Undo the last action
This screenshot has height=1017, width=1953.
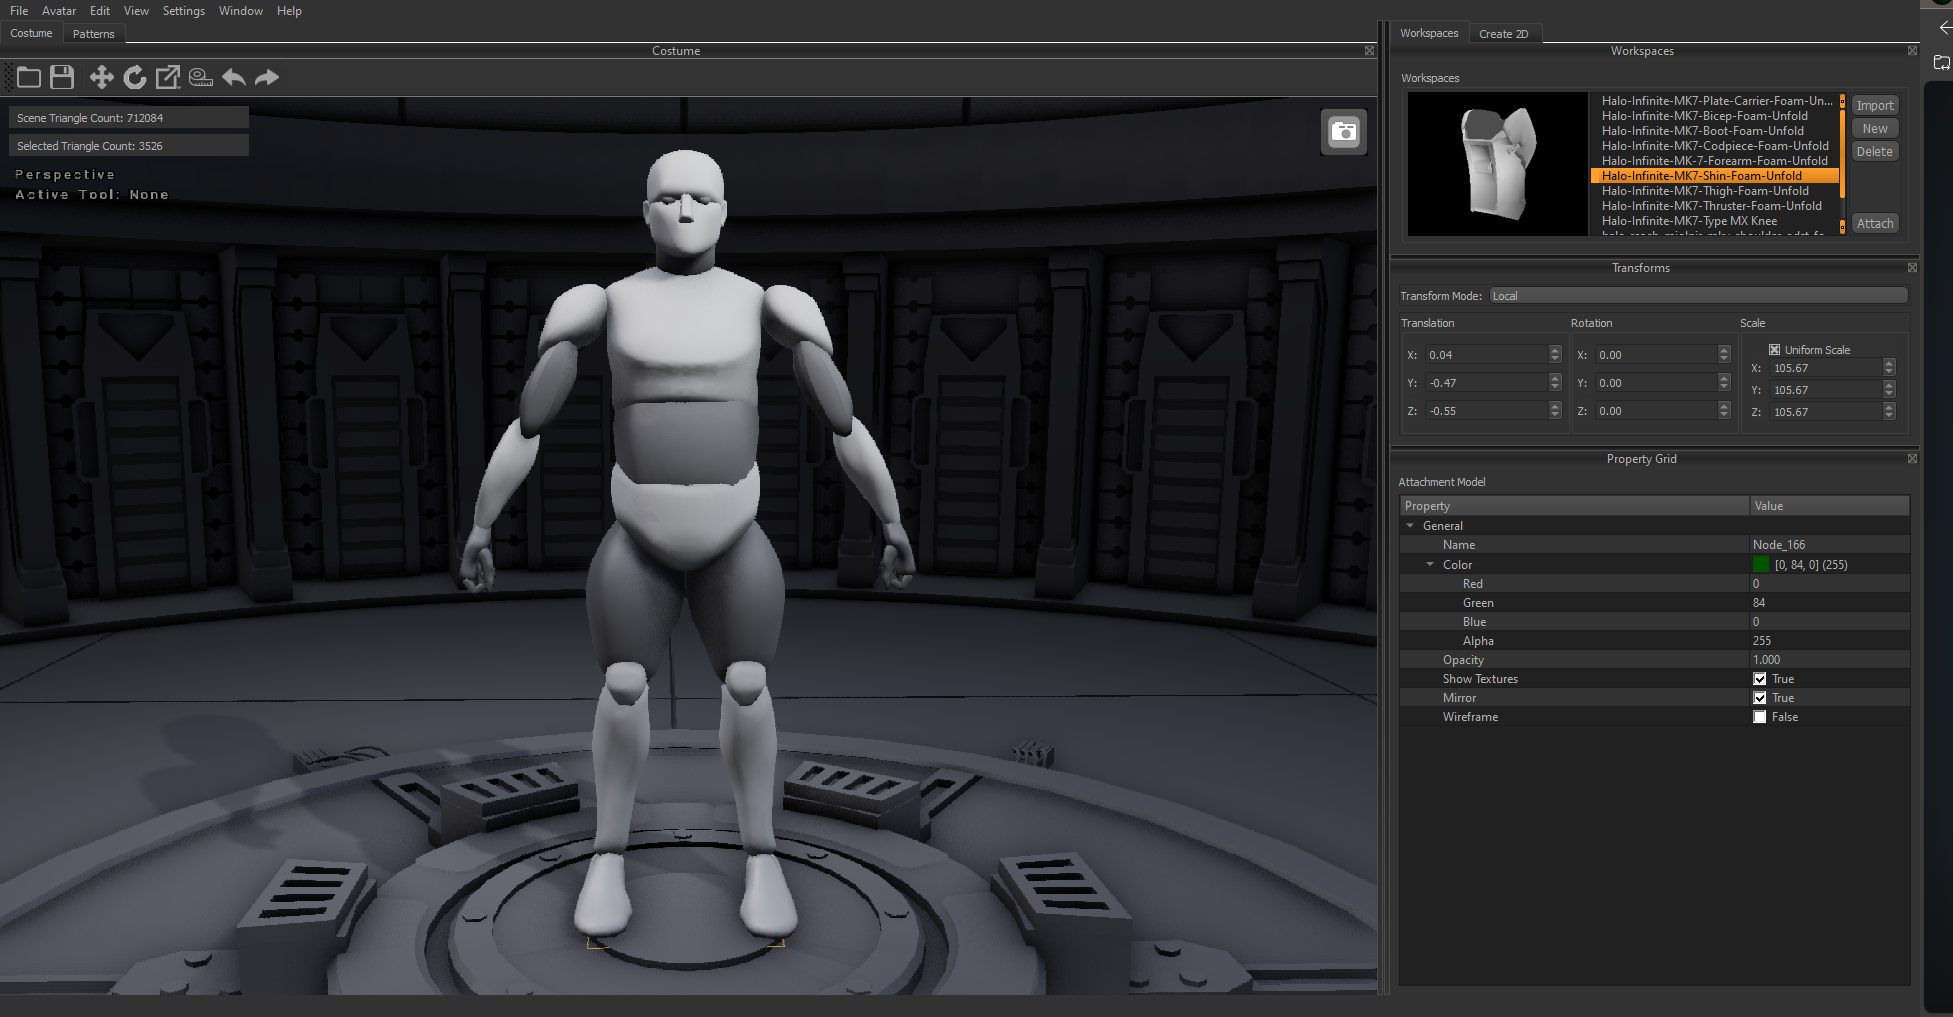pos(234,77)
